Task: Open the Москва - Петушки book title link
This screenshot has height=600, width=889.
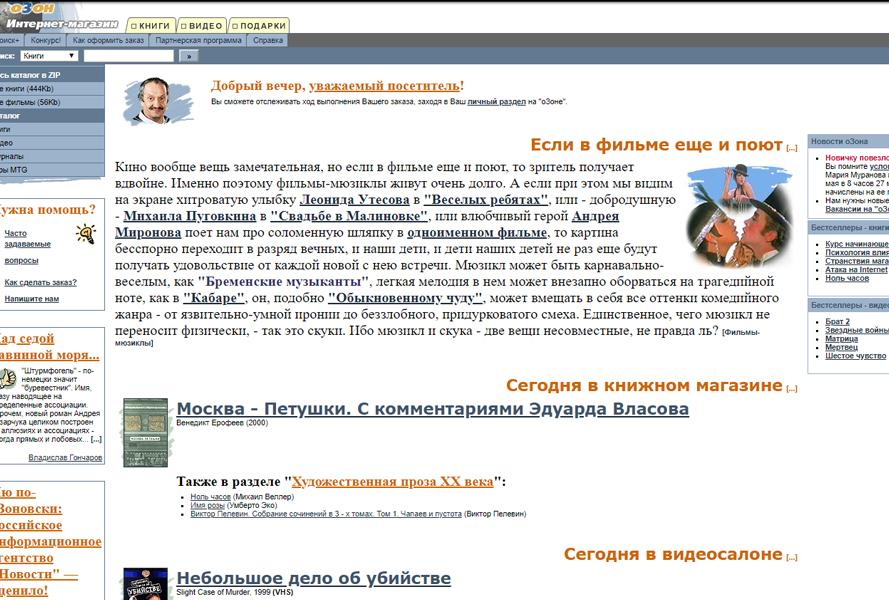Action: [433, 408]
